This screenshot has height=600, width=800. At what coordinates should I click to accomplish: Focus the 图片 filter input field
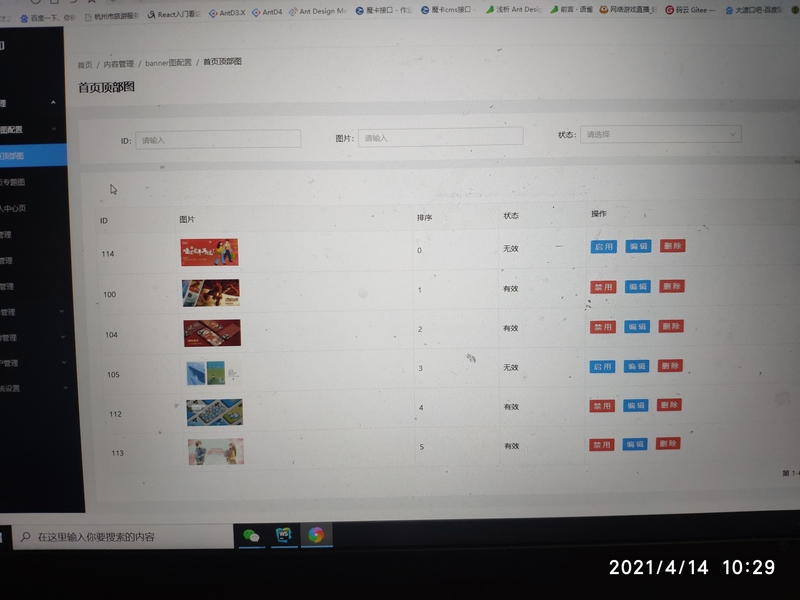440,137
